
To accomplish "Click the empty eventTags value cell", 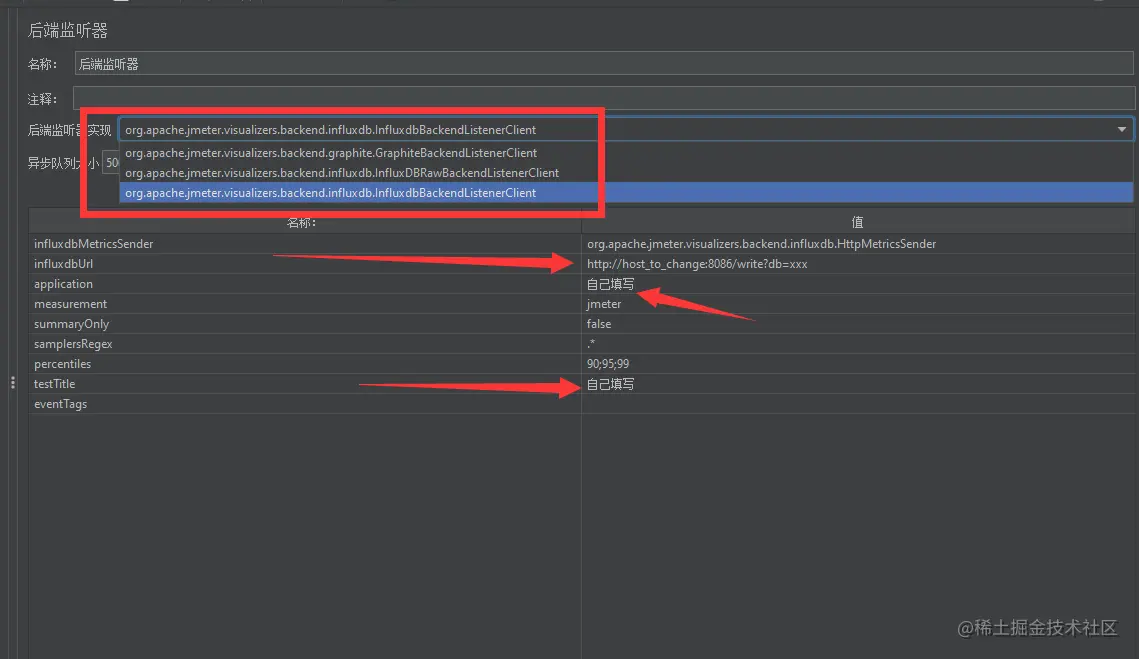I will (858, 403).
